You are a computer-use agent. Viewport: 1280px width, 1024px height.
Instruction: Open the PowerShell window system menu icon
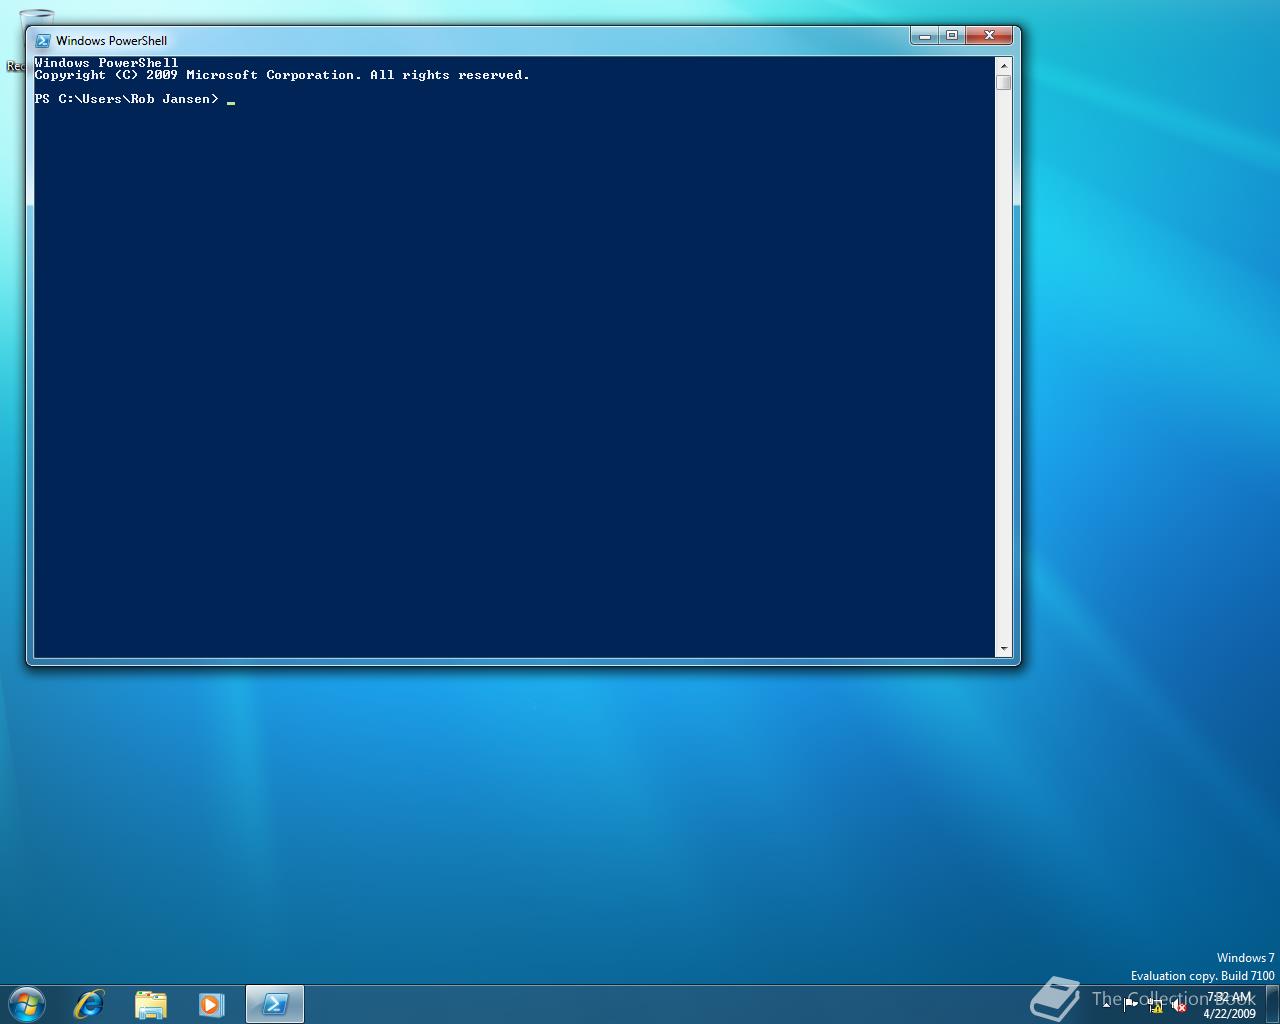[x=43, y=41]
